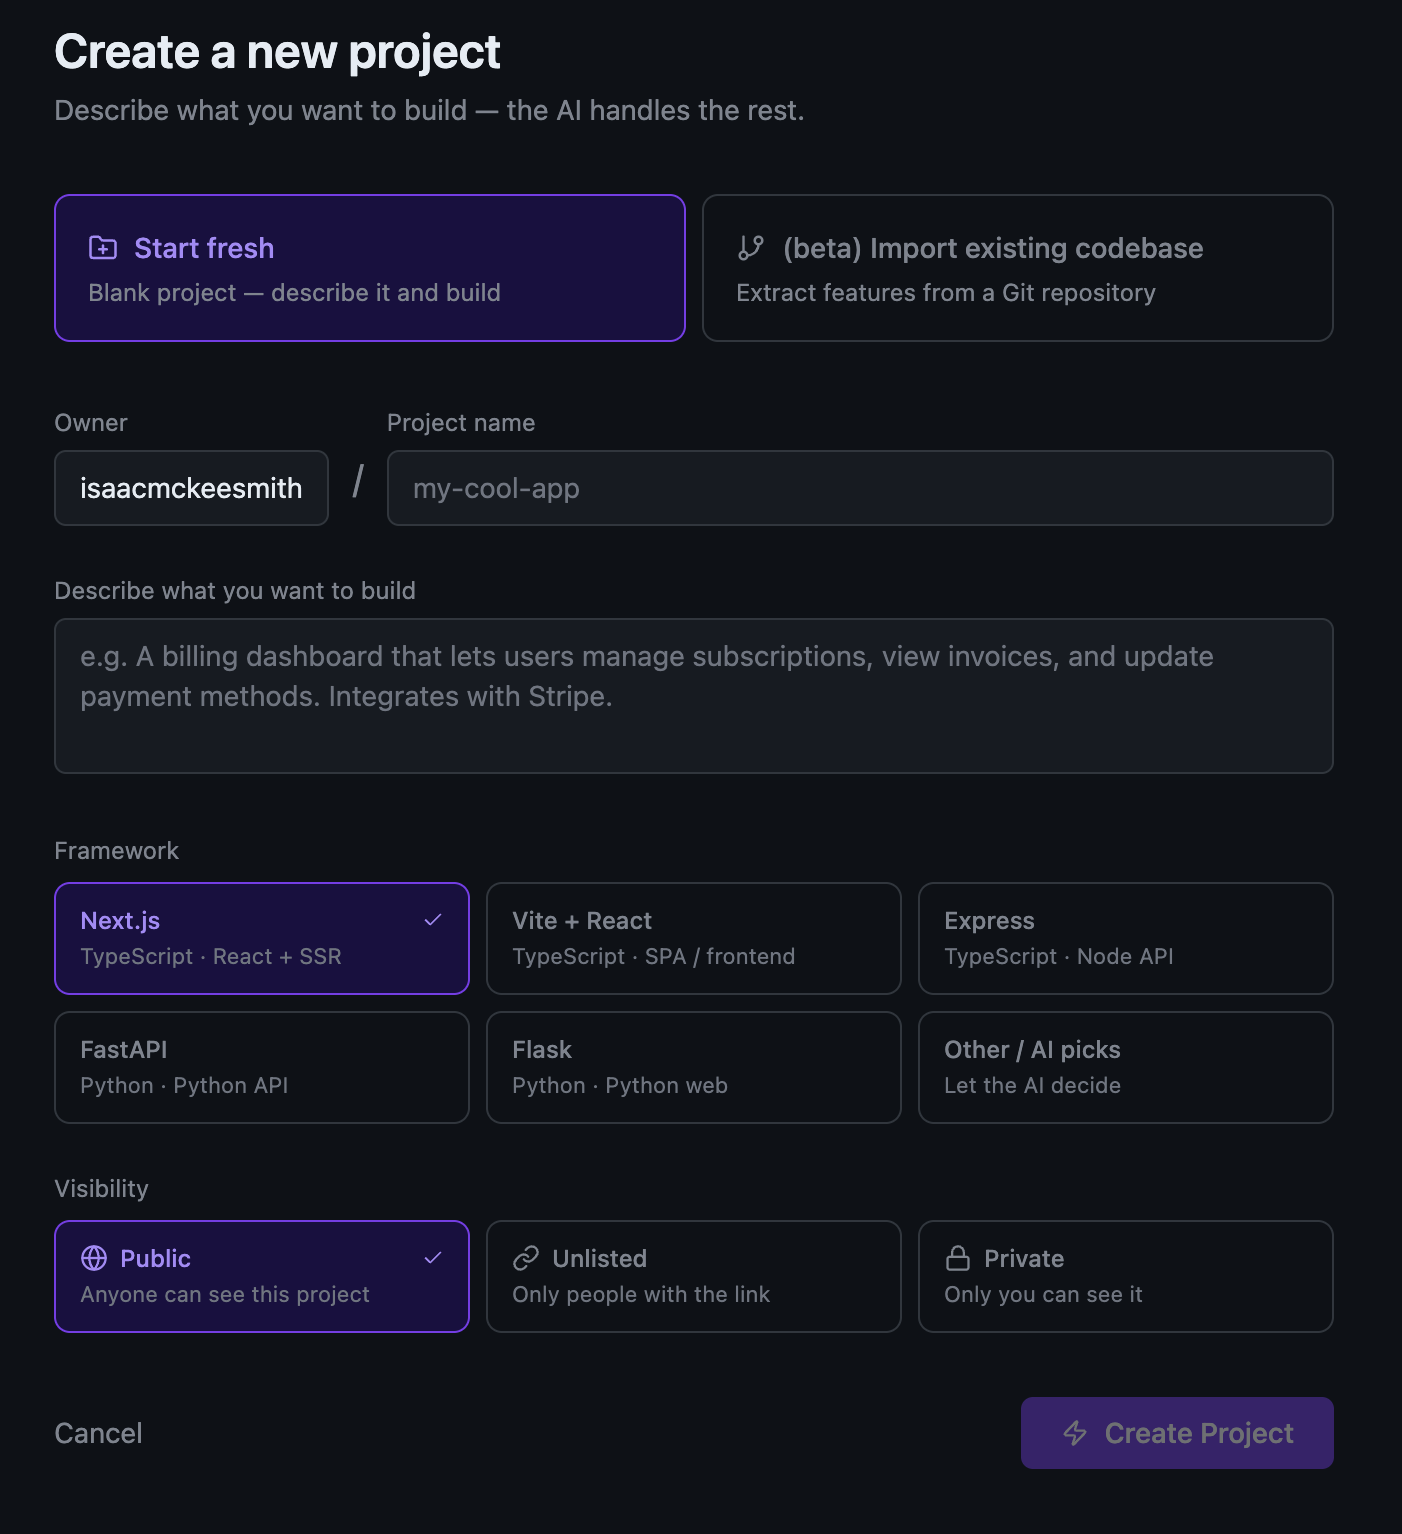Click the lightning bolt icon in Create Project
1402x1534 pixels.
coord(1074,1433)
